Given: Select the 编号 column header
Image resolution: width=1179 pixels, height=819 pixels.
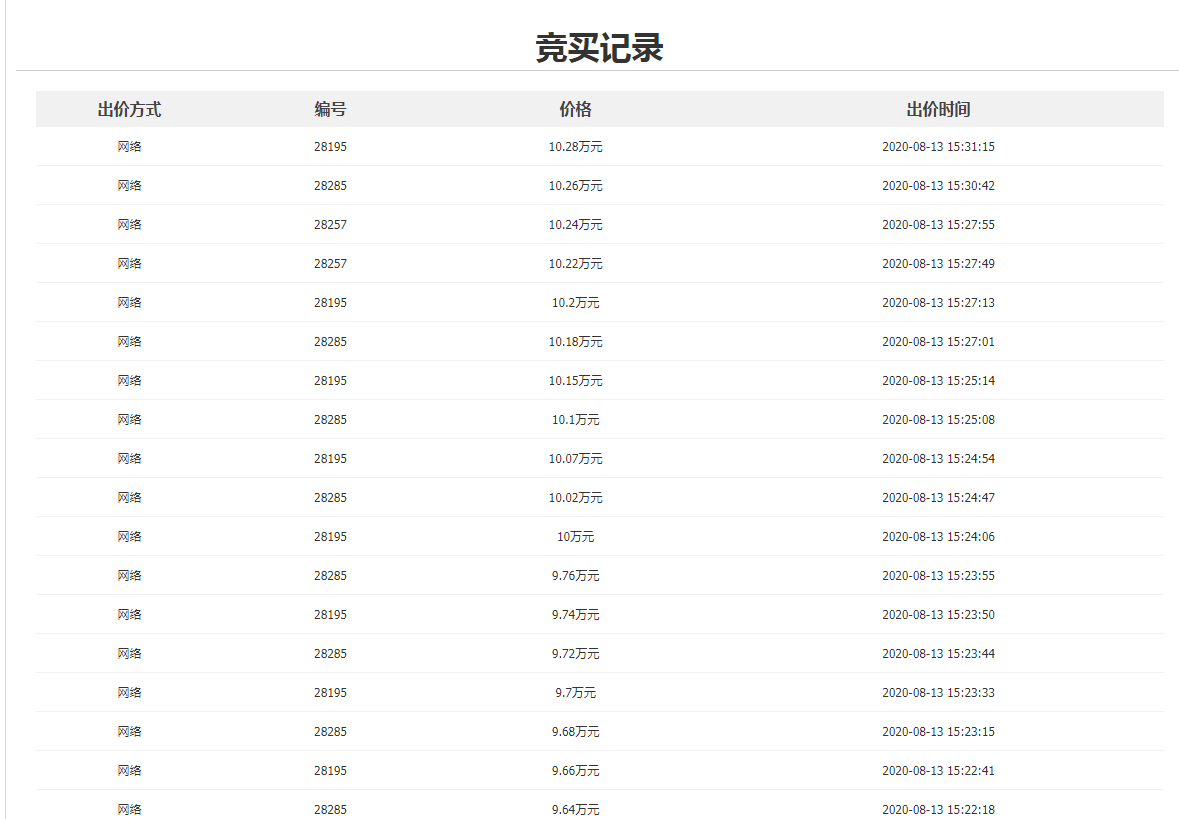Looking at the screenshot, I should click(x=330, y=109).
